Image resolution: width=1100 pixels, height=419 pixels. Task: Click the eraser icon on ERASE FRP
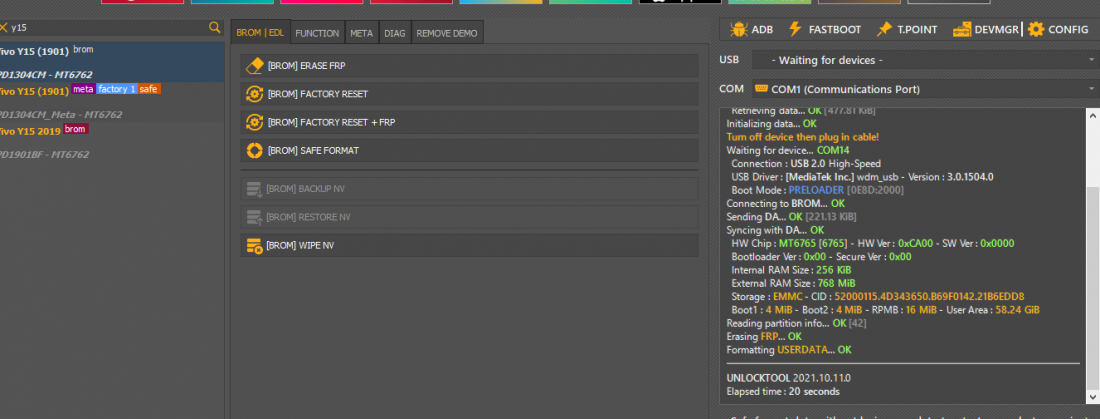coord(254,66)
